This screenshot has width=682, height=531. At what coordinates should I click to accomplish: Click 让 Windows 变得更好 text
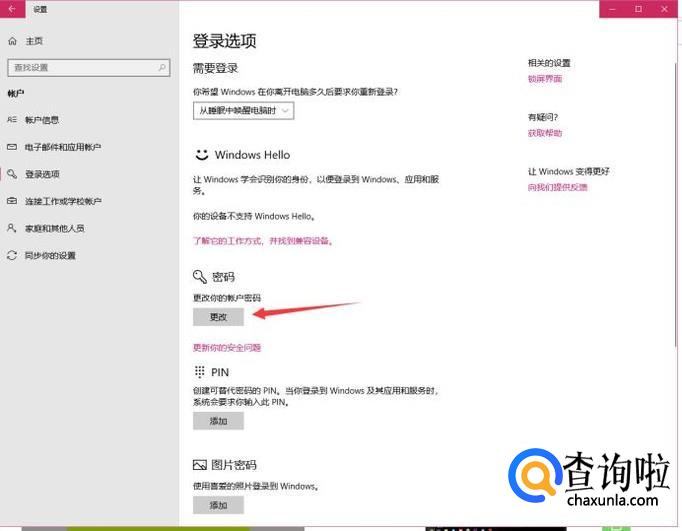point(568,171)
